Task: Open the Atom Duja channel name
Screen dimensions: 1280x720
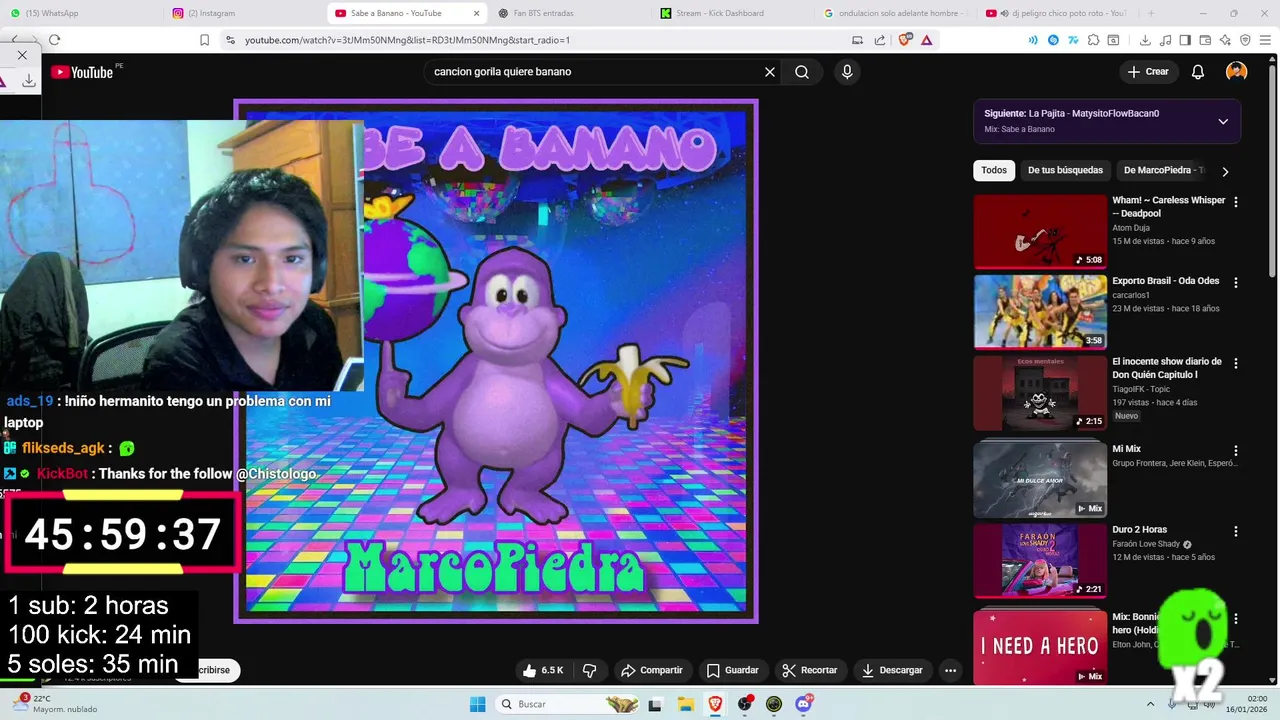Action: point(1131,228)
